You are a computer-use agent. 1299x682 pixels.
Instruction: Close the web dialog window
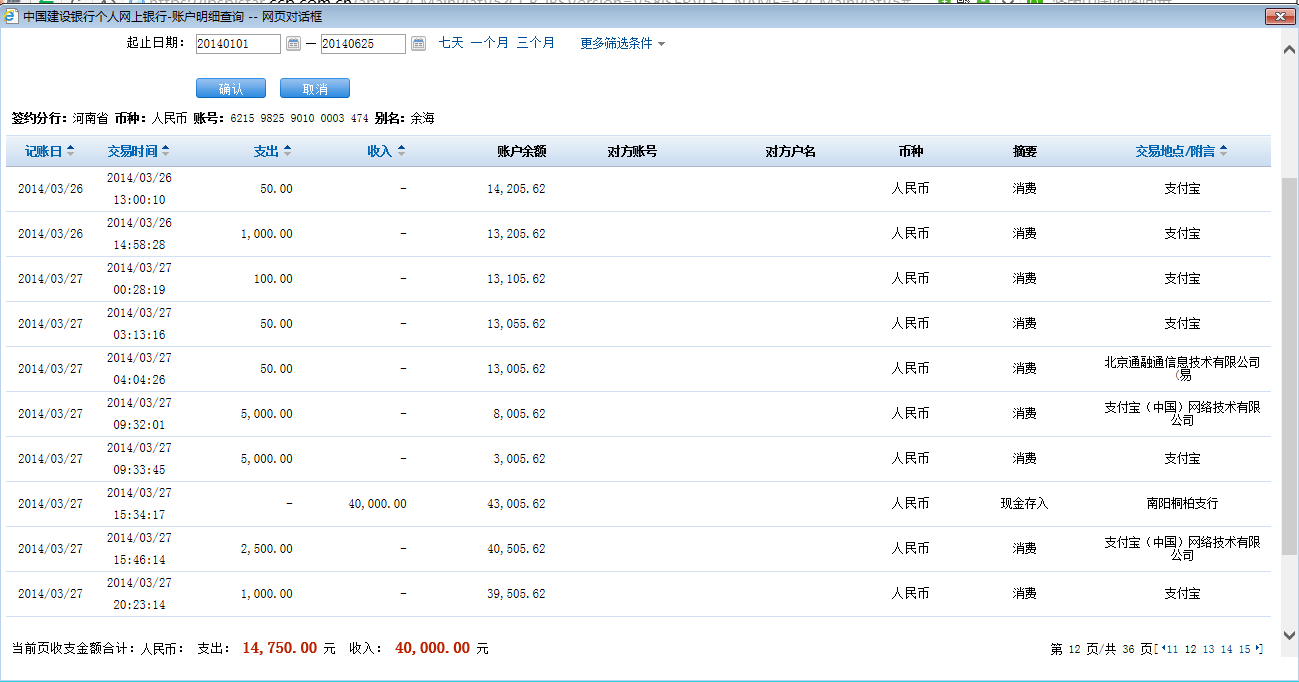click(1279, 17)
